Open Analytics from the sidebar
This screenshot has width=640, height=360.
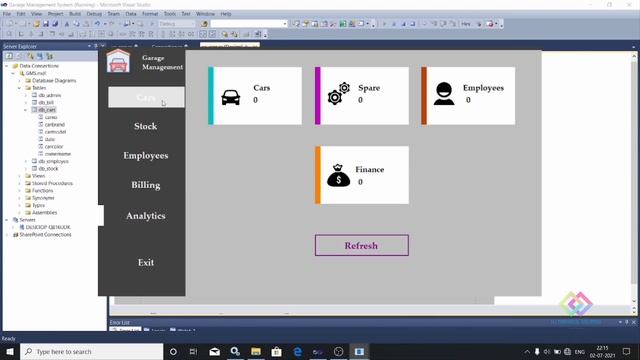click(146, 216)
